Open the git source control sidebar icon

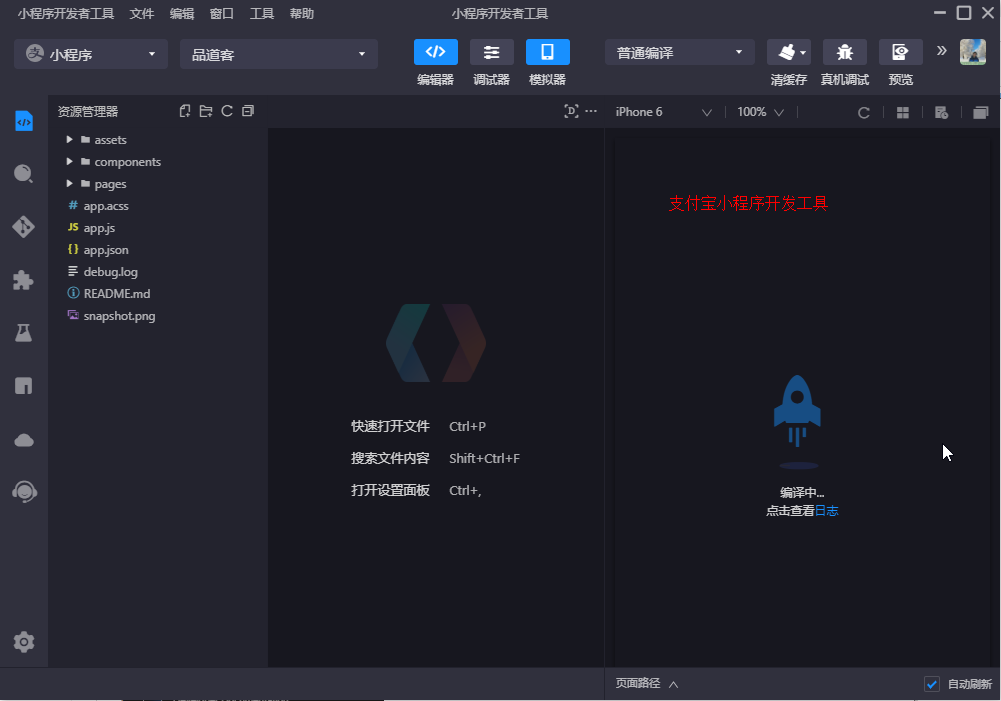click(24, 227)
